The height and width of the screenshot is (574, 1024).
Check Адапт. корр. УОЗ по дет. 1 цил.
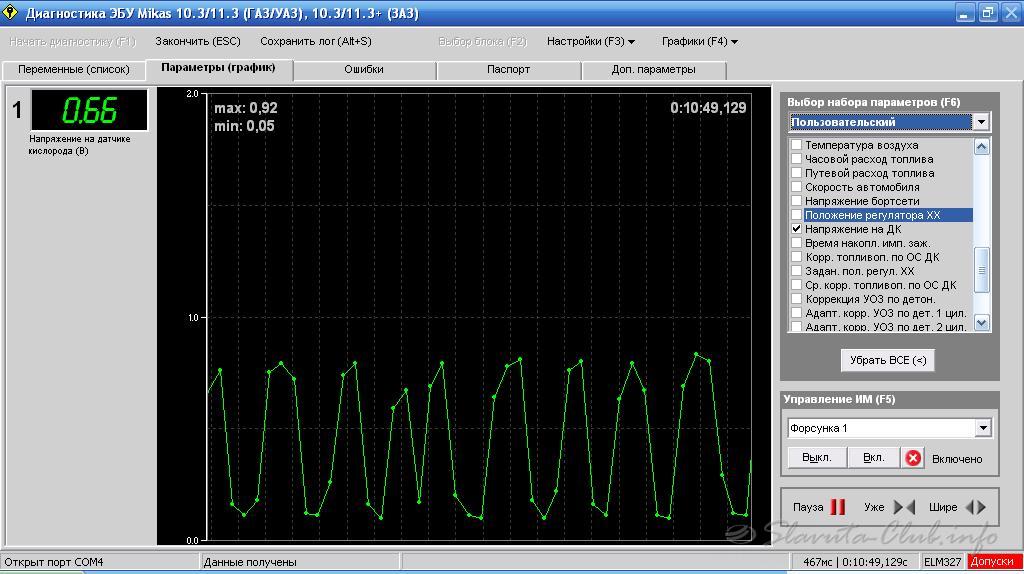click(x=796, y=313)
